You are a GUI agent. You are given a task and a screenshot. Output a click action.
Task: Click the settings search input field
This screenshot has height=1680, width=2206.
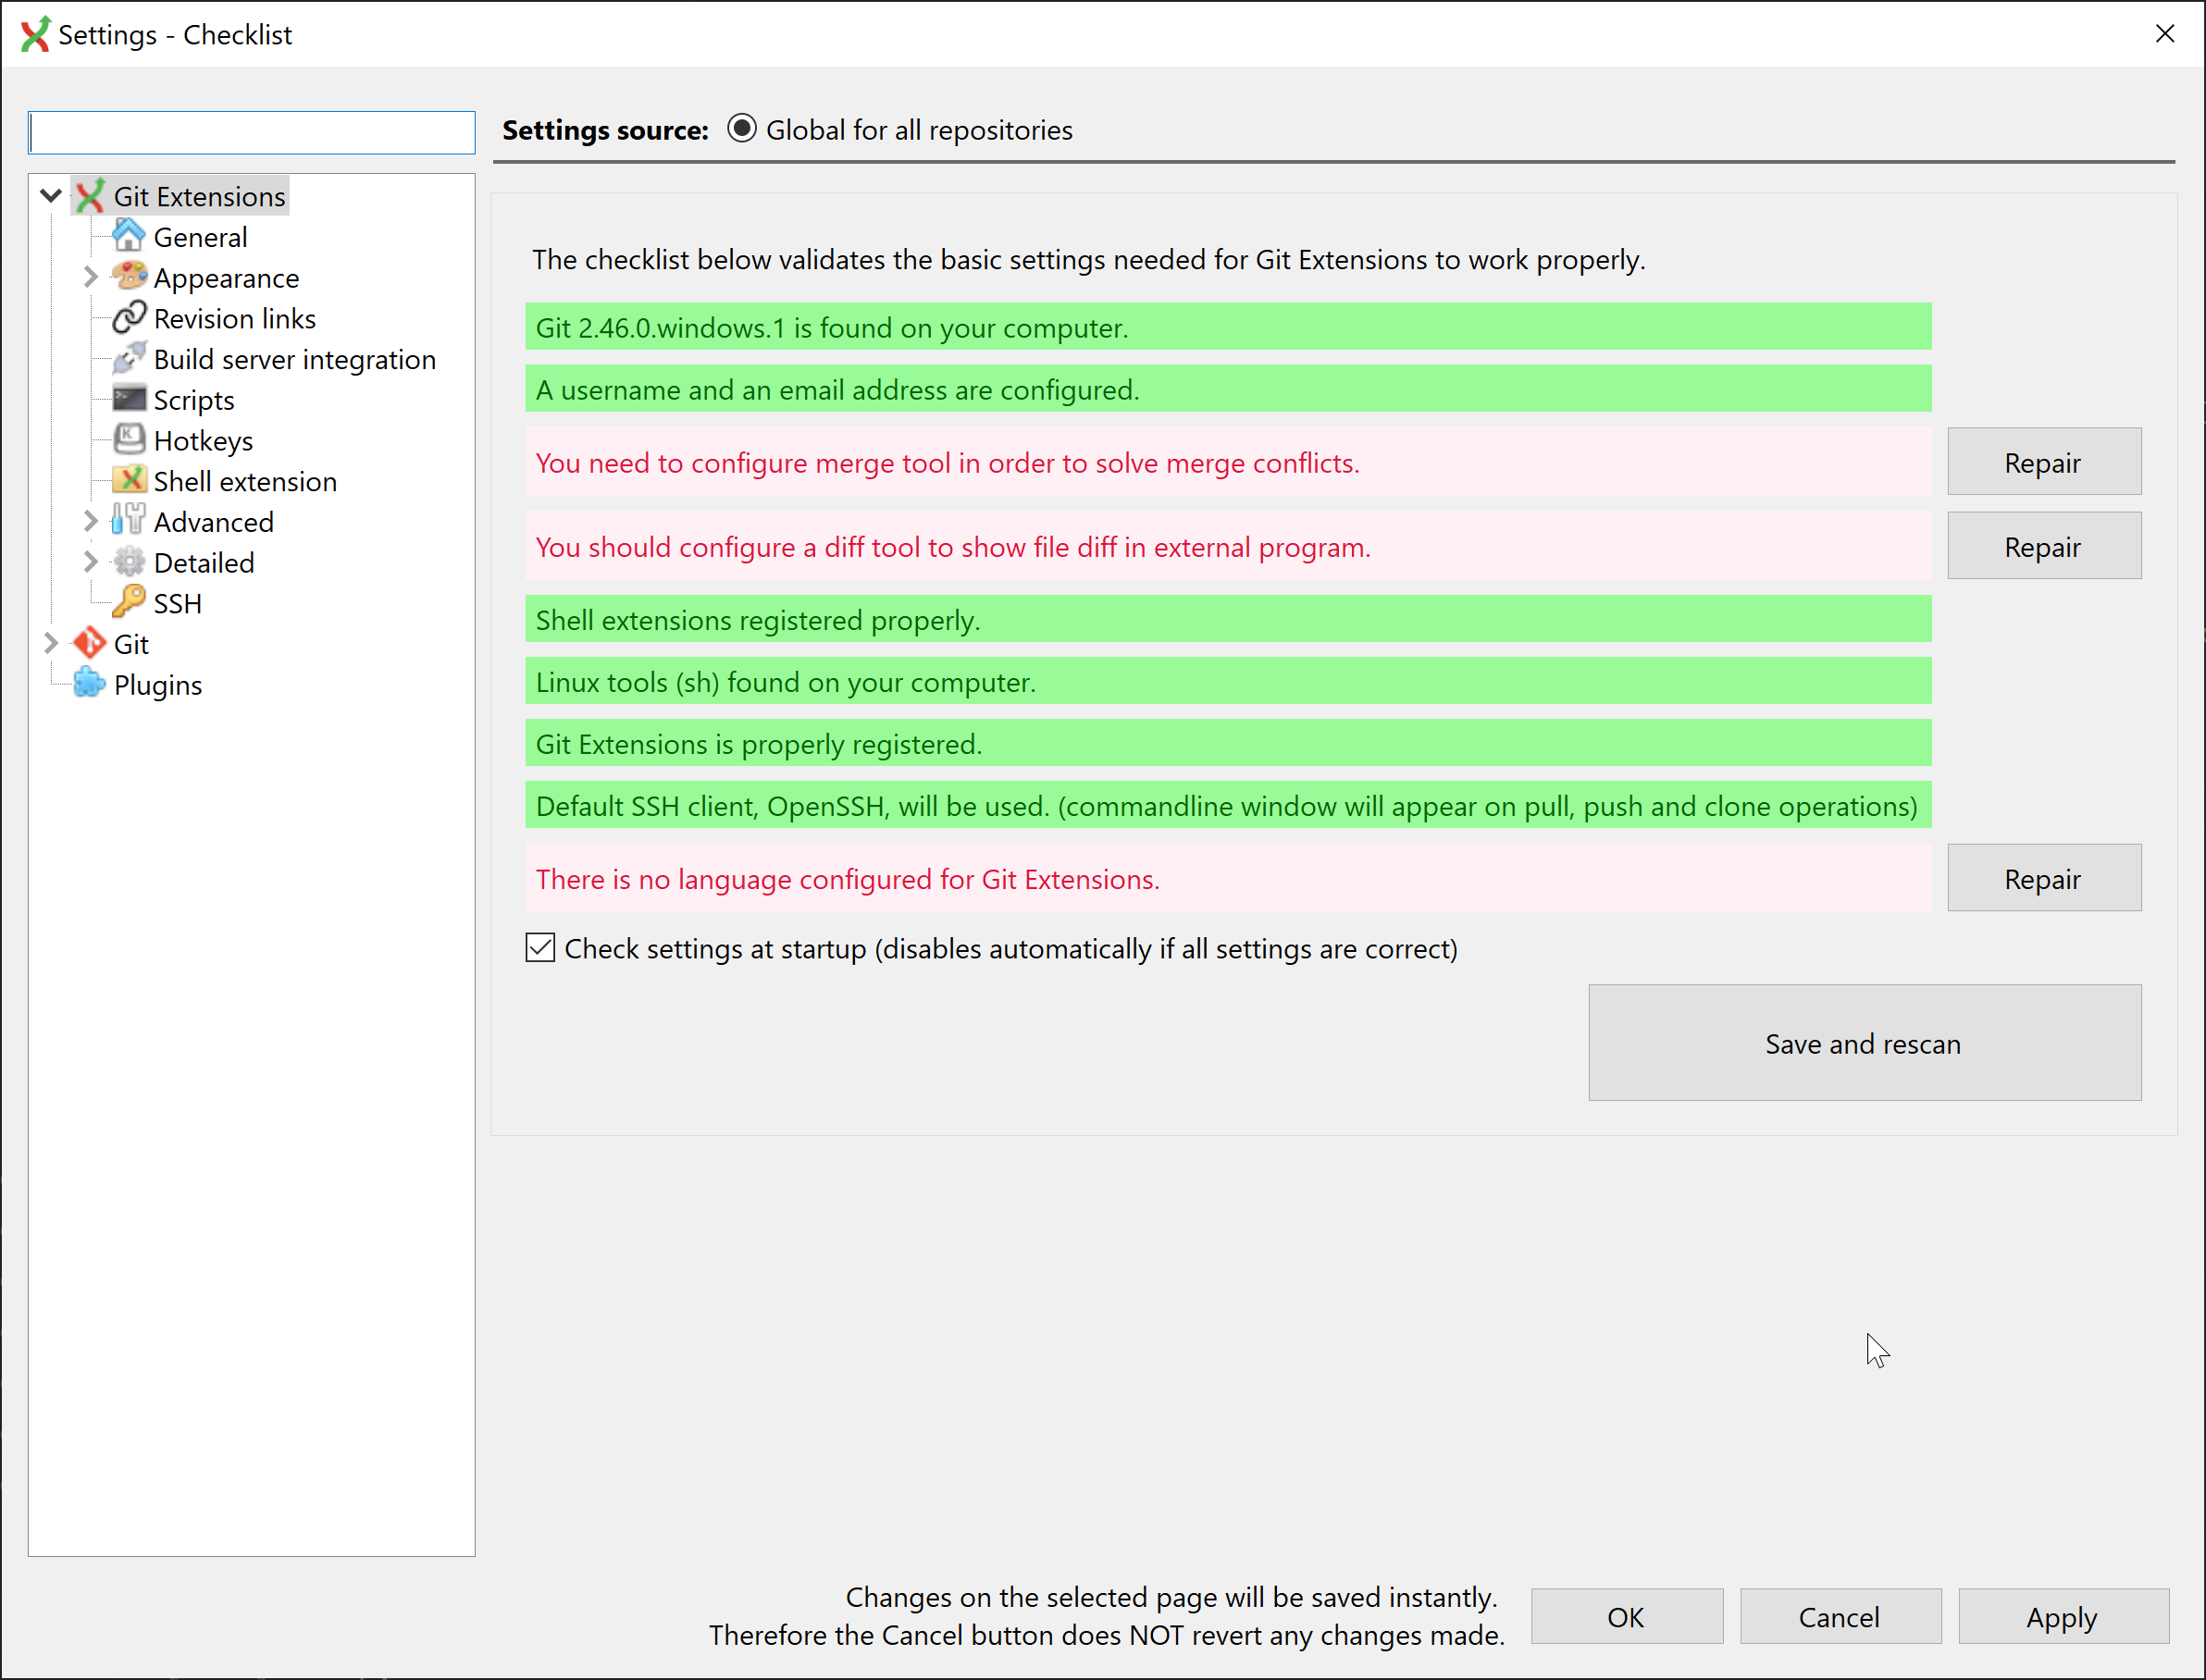tap(252, 133)
